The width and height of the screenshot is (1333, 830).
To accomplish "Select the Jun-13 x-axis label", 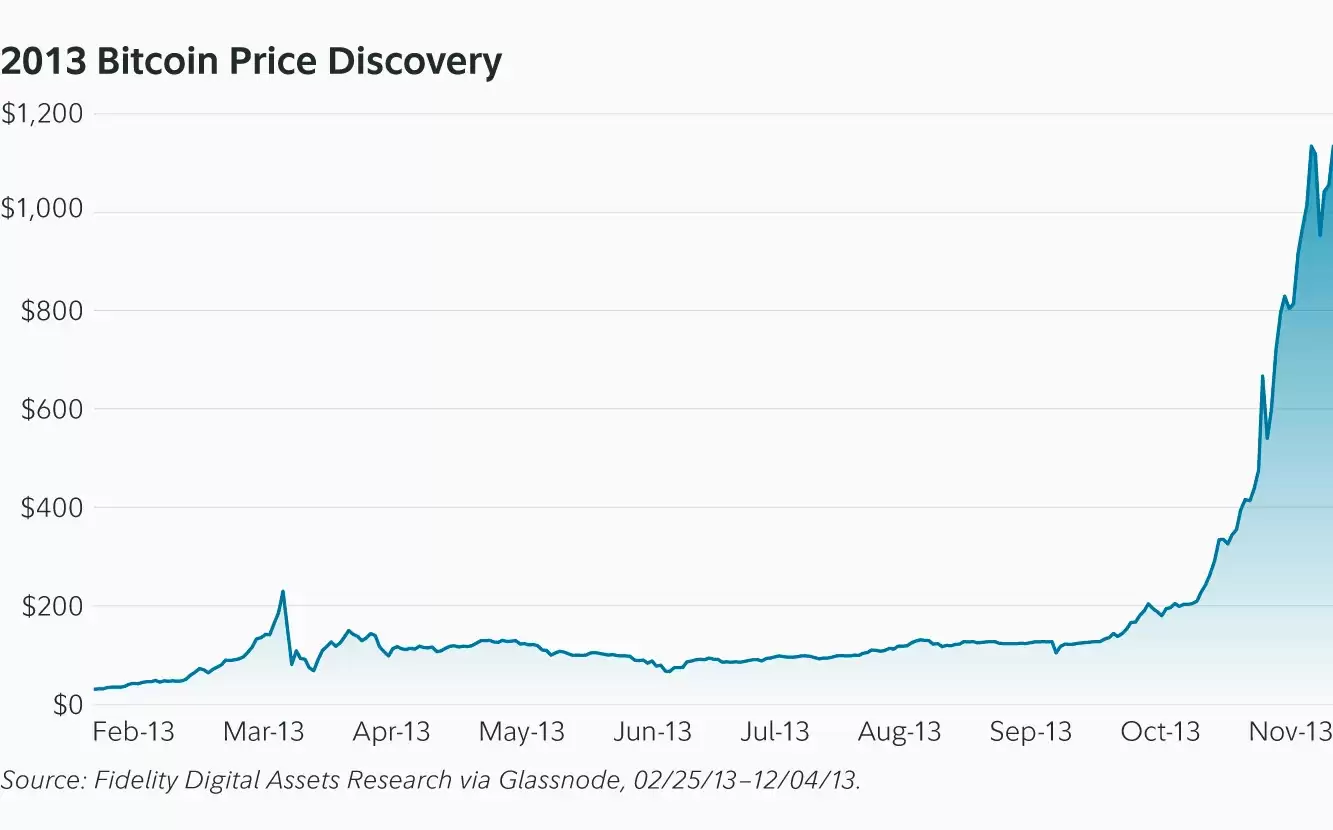I will (651, 732).
